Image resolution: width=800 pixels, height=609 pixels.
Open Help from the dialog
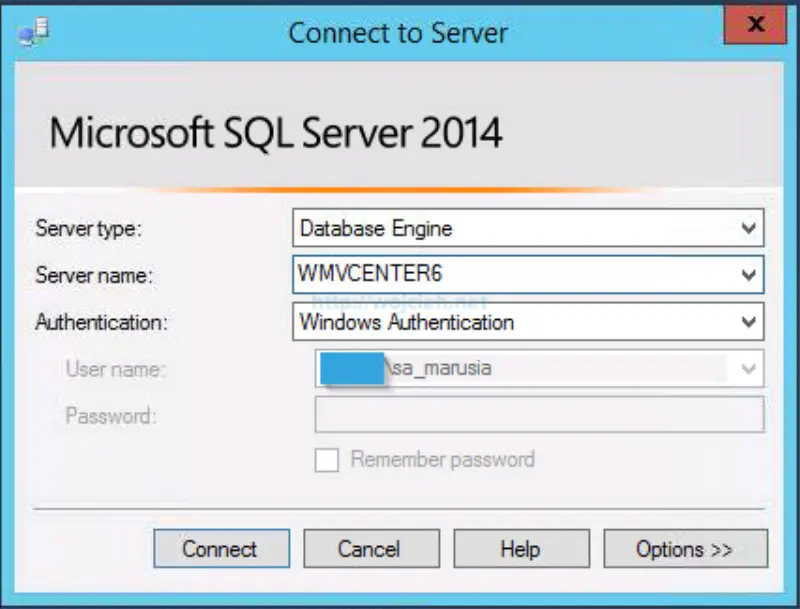tap(521, 548)
